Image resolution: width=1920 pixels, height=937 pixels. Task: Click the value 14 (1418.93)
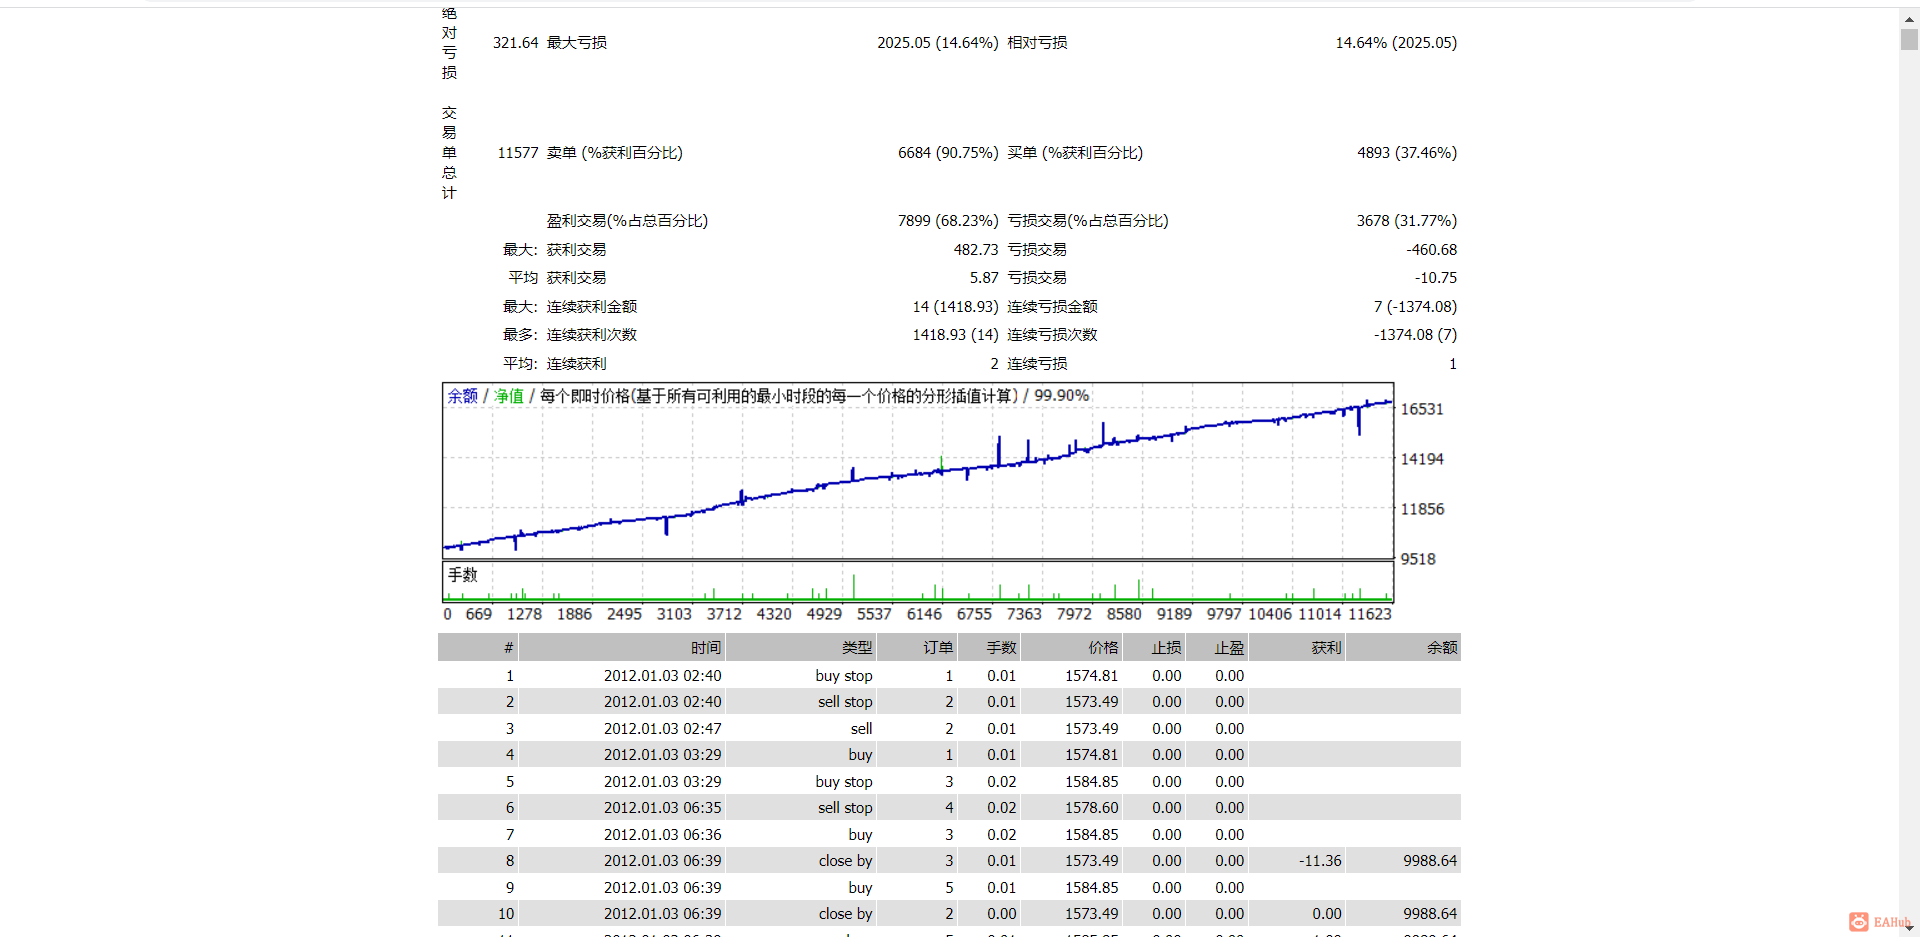[x=955, y=307]
